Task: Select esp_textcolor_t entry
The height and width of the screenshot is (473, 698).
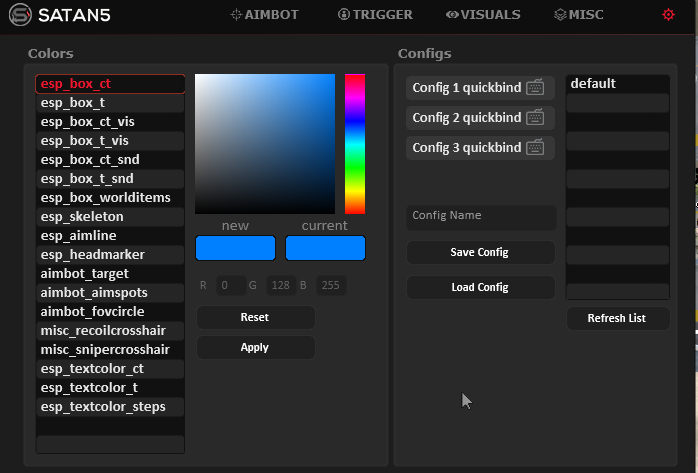Action: coord(110,388)
